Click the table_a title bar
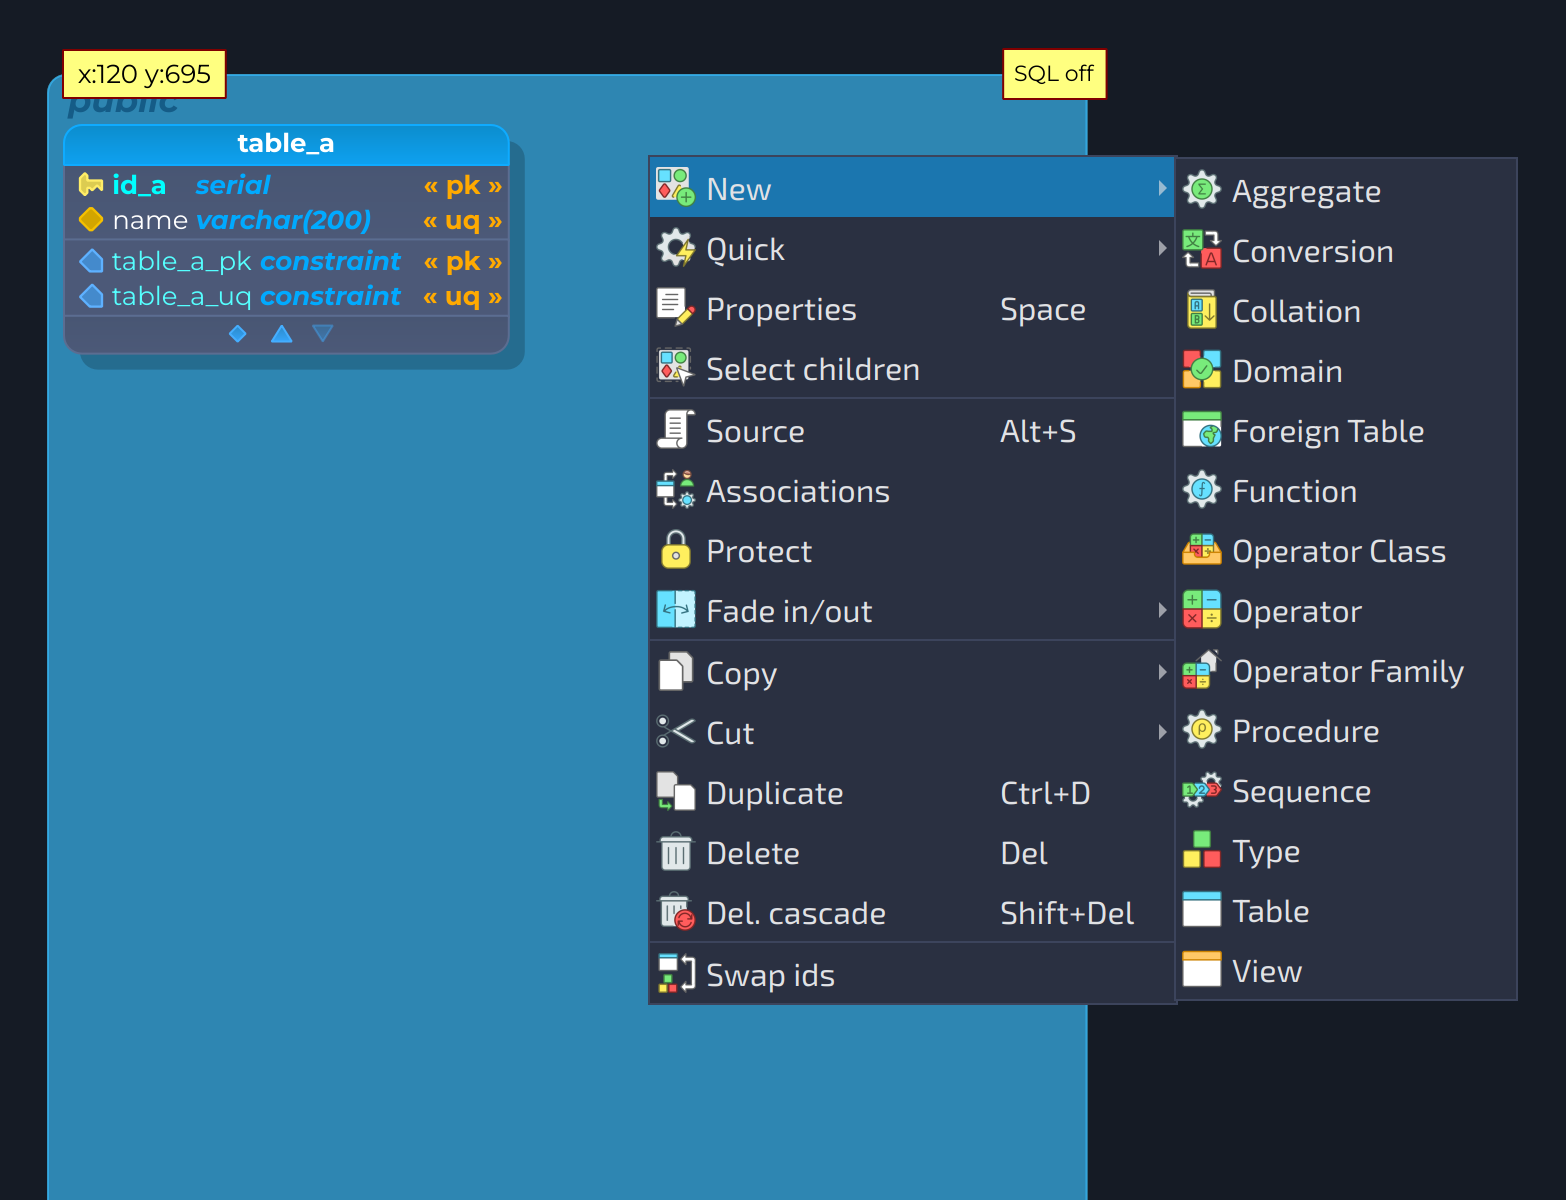This screenshot has height=1200, width=1566. coord(286,144)
